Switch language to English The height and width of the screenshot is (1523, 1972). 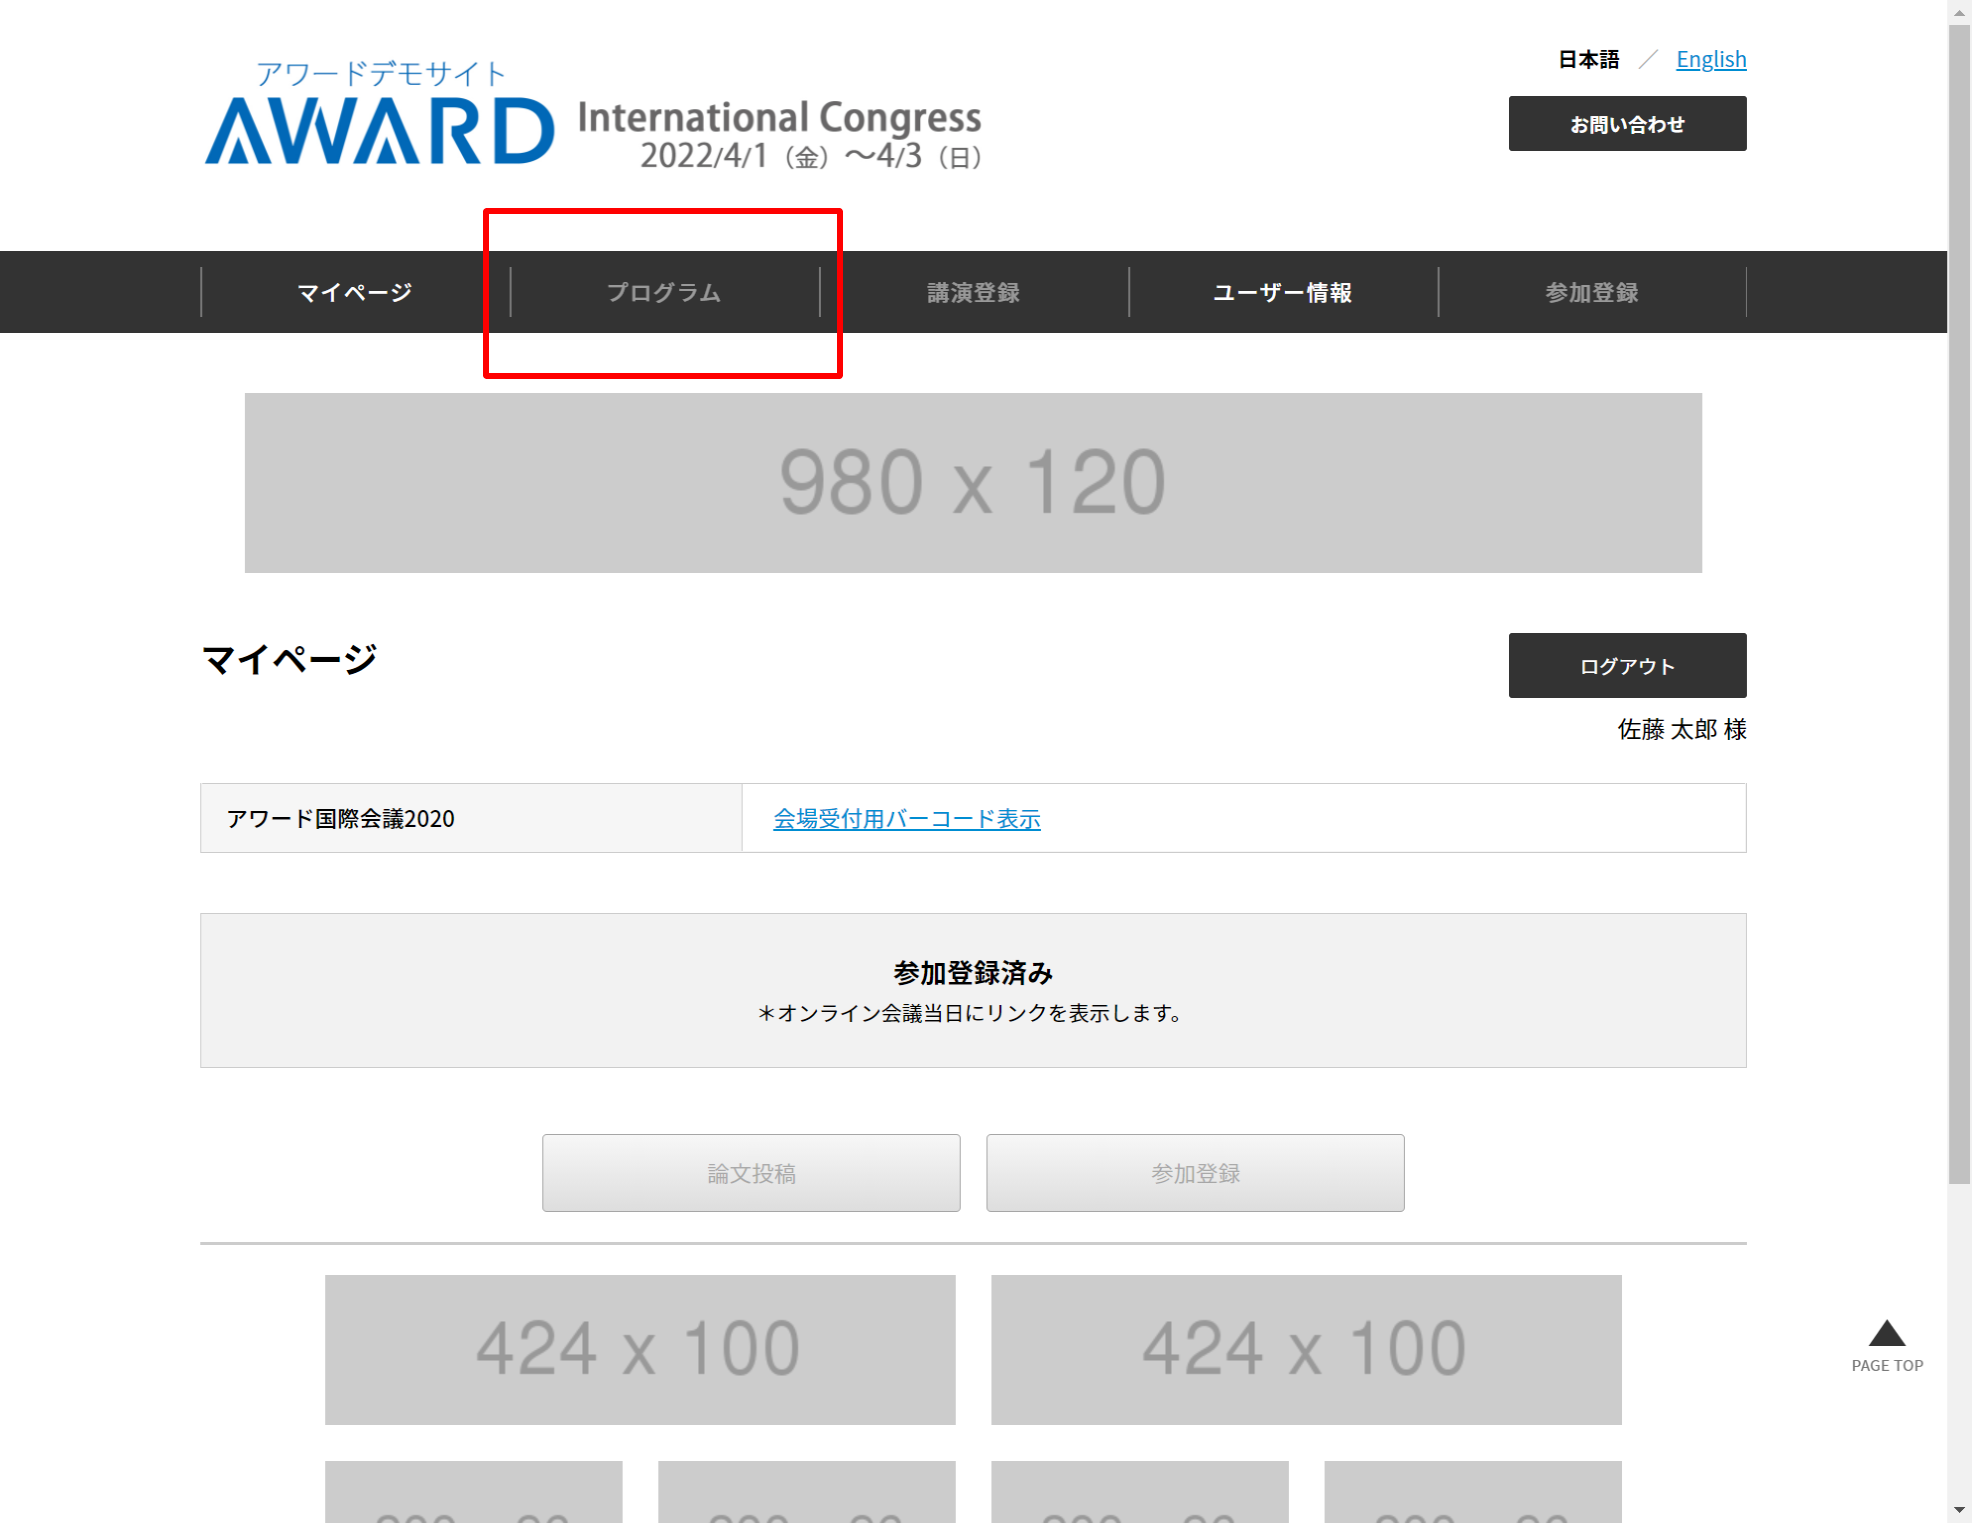(1710, 59)
